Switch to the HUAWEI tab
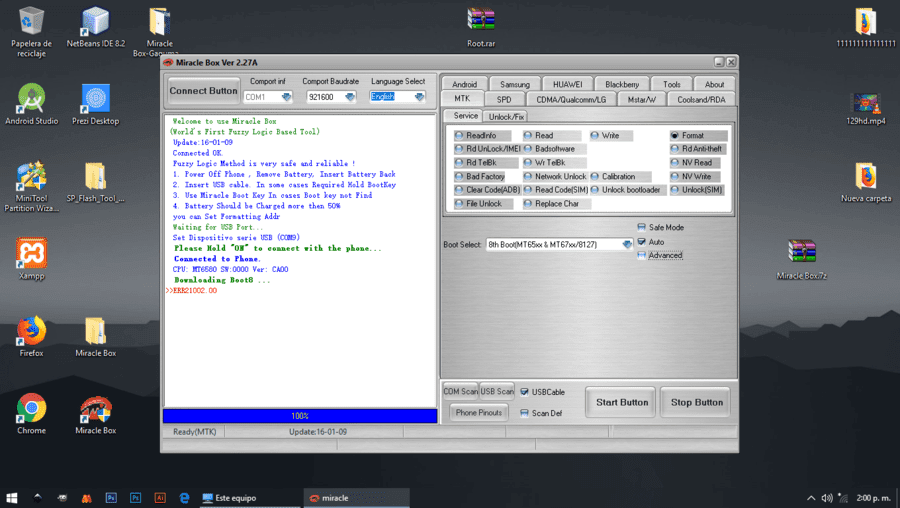The width and height of the screenshot is (900, 508). [x=567, y=84]
